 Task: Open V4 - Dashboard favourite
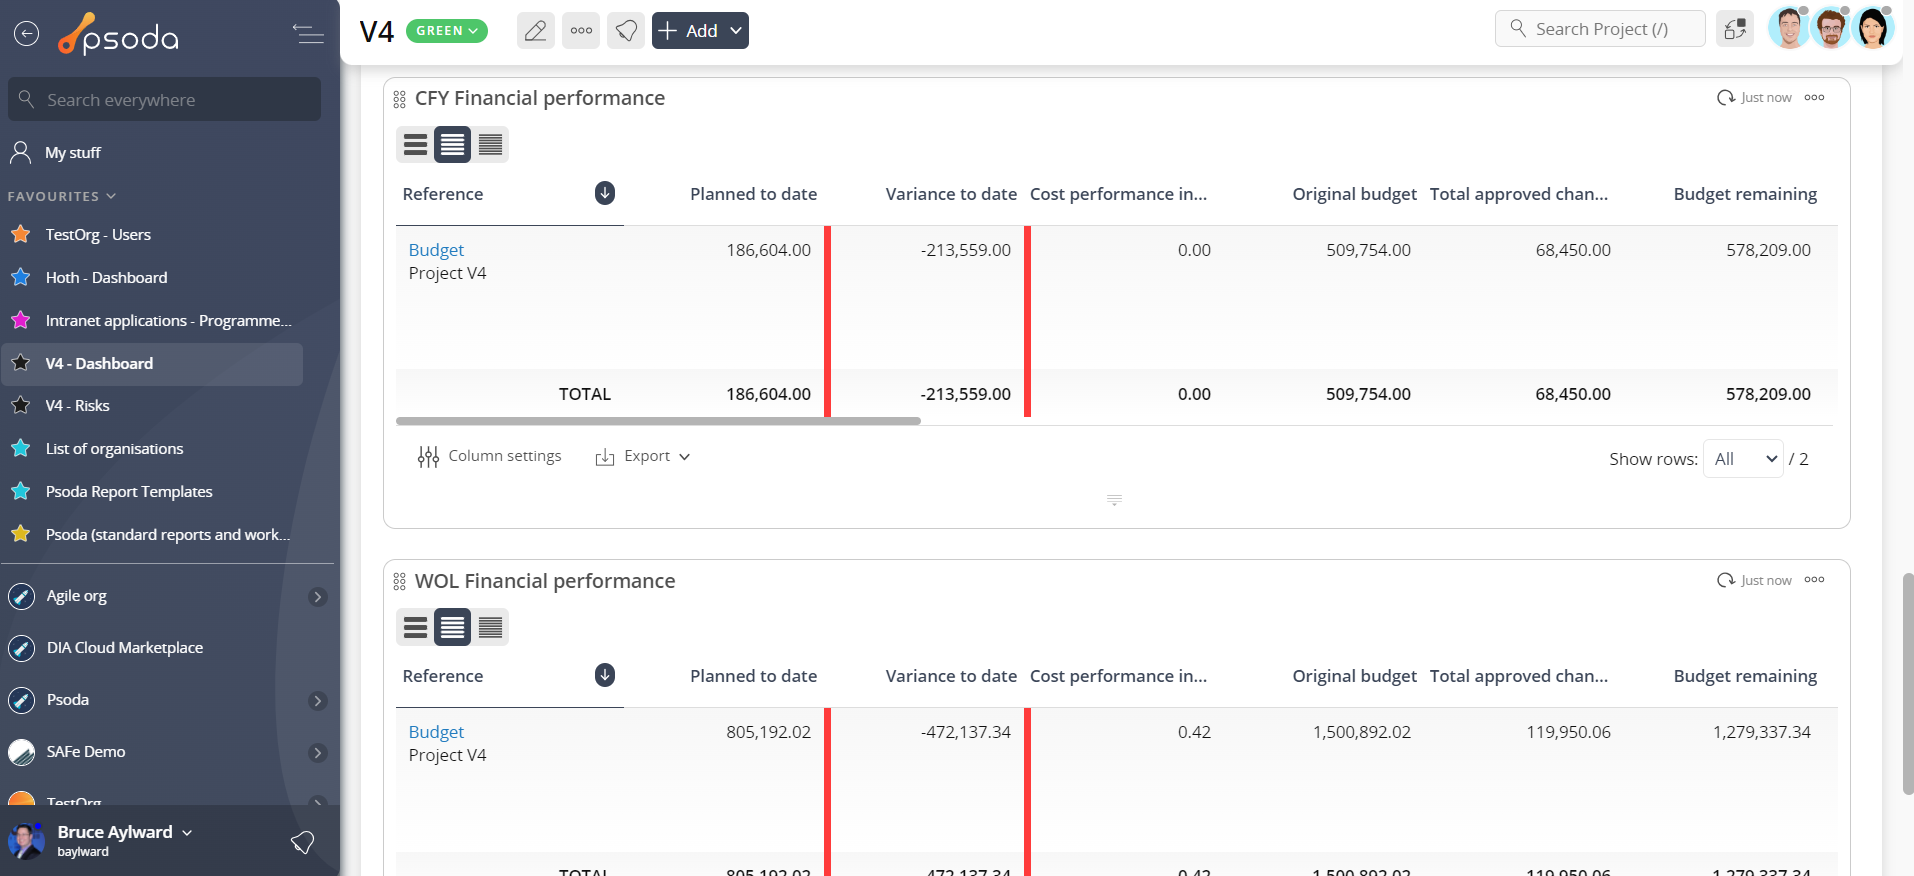pyautogui.click(x=99, y=364)
